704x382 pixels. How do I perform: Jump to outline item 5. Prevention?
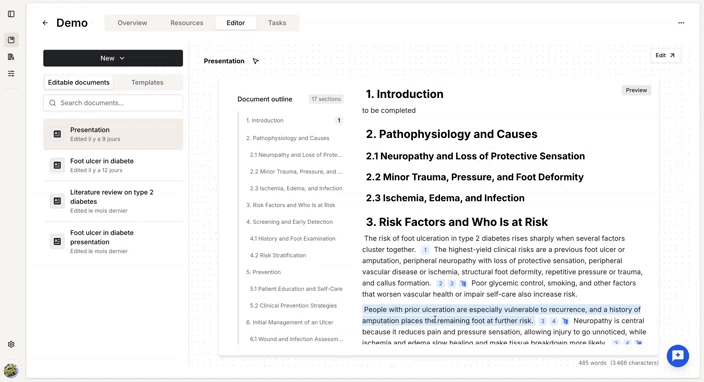[264, 272]
